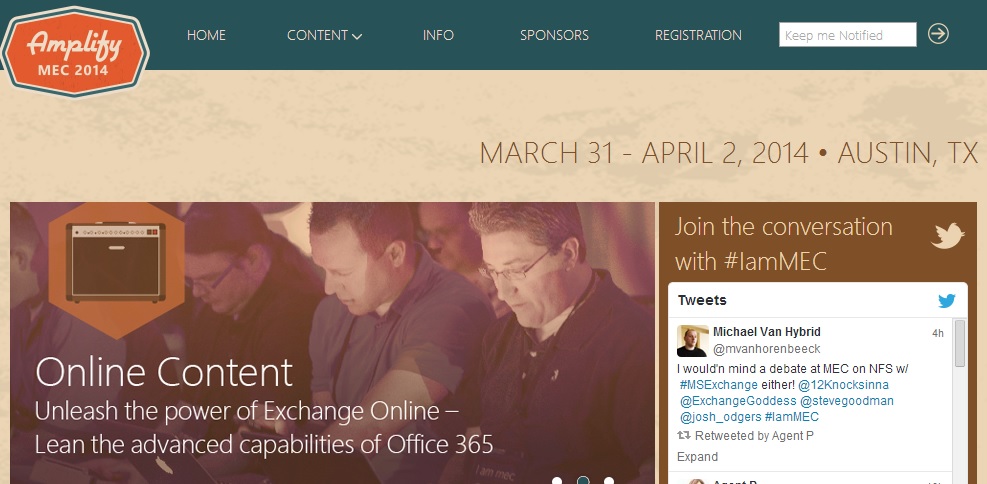Click the Amplify MEC 2014 logo
This screenshot has height=484, width=987.
point(75,52)
